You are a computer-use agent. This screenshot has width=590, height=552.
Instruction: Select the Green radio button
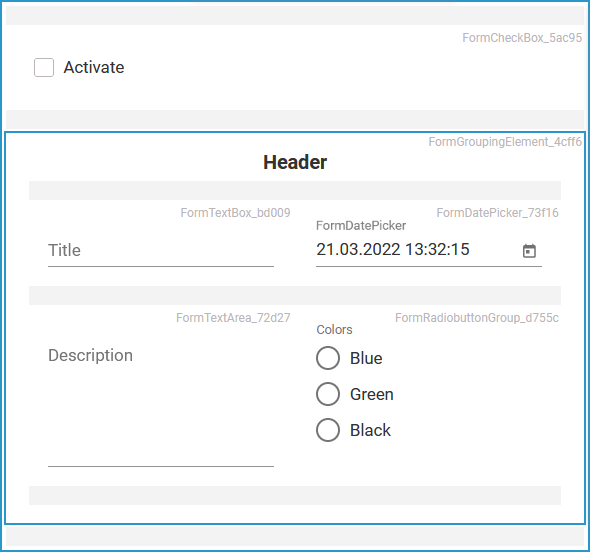[x=328, y=394]
